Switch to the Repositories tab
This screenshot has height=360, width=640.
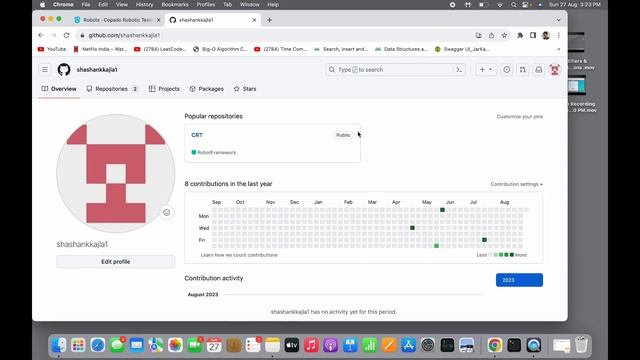point(111,89)
